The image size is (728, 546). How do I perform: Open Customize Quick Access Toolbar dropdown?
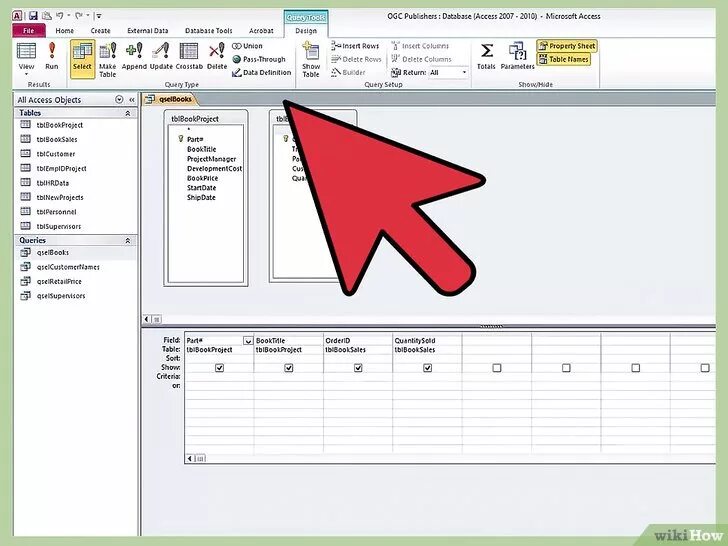coord(98,16)
